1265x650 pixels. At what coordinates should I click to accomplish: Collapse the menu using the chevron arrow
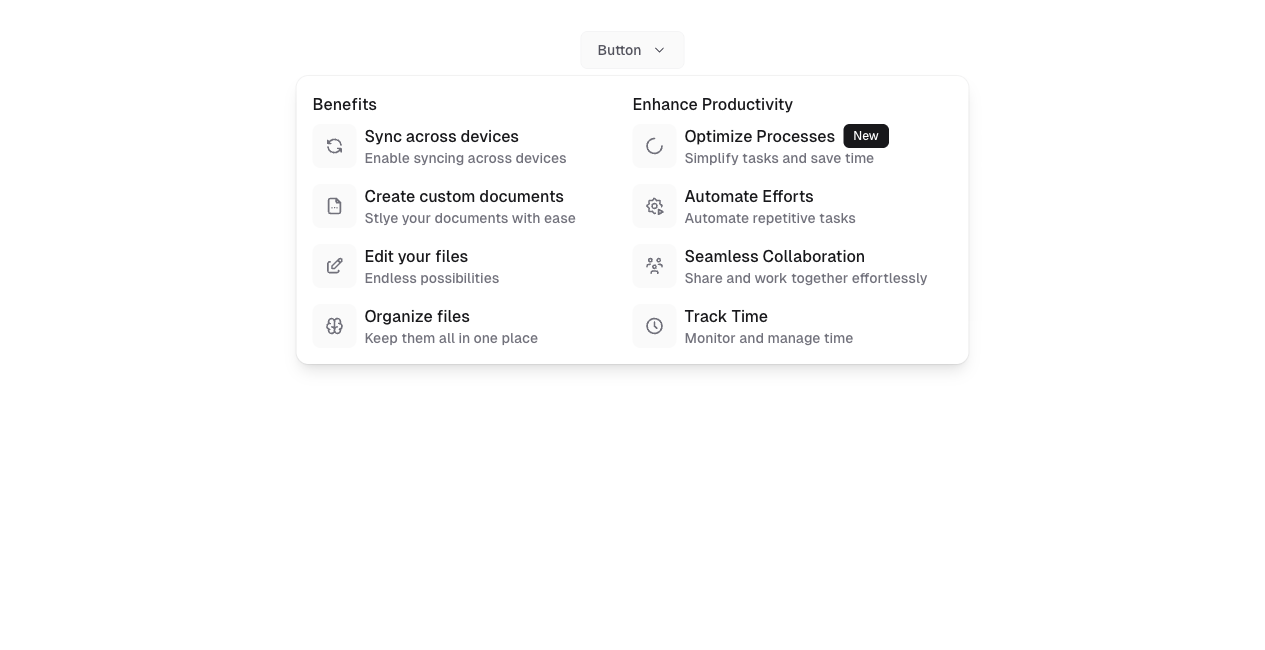pyautogui.click(x=659, y=50)
